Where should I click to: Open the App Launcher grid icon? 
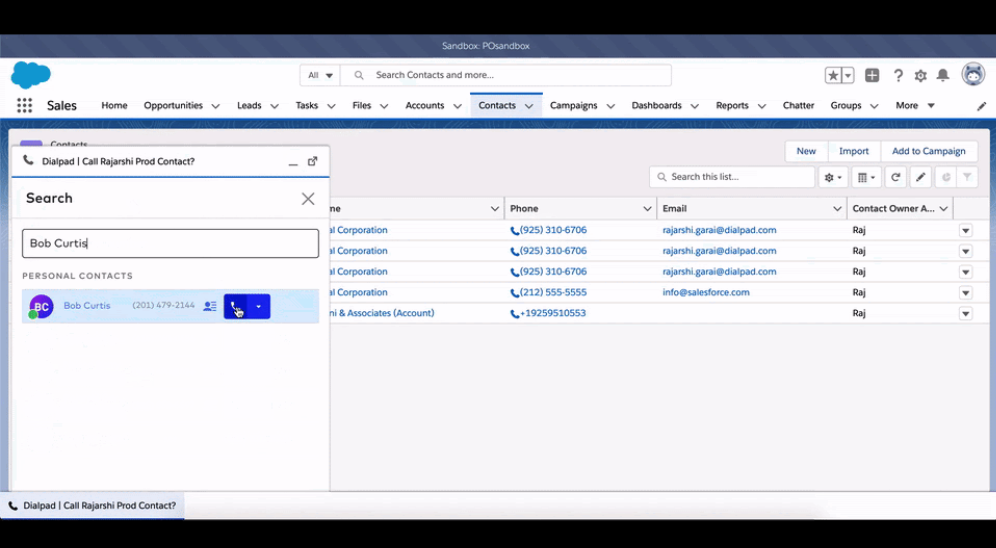pos(24,105)
